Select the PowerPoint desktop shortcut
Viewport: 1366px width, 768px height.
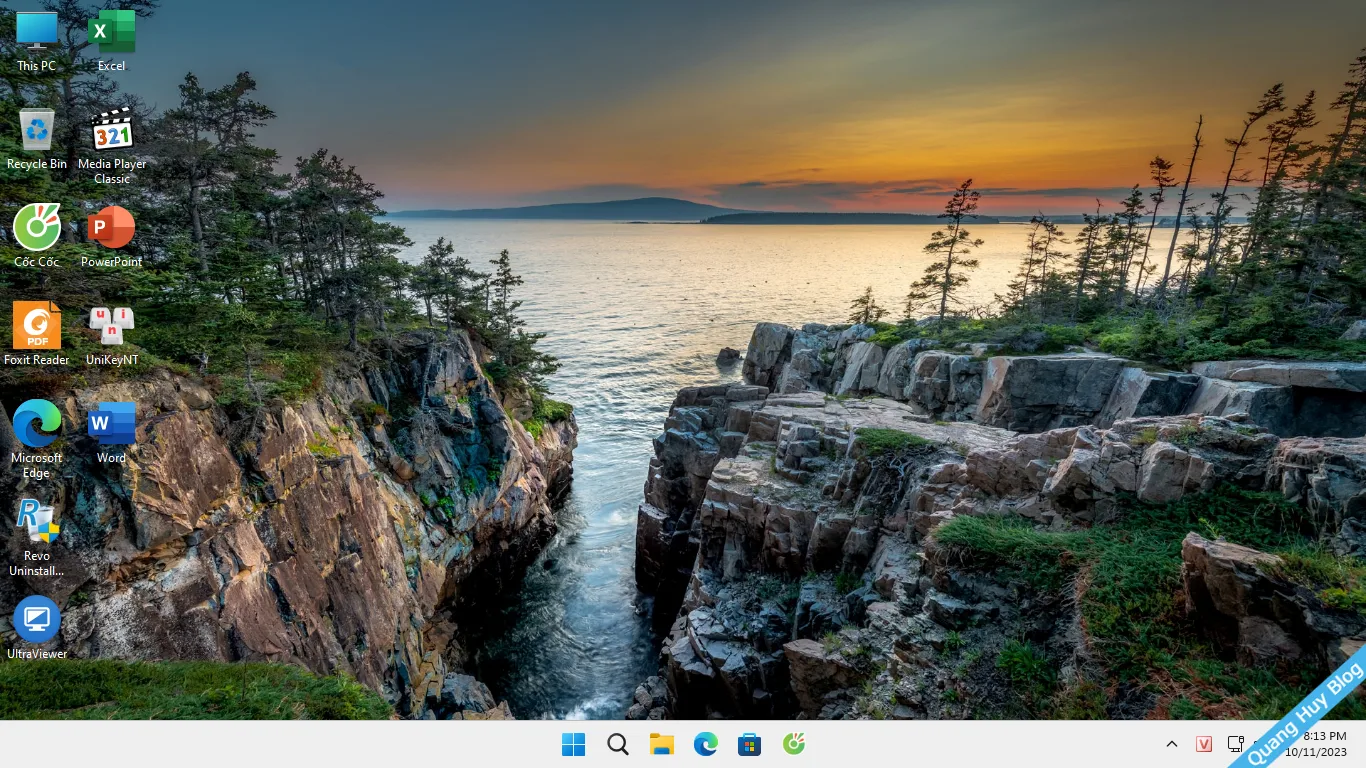tap(112, 237)
